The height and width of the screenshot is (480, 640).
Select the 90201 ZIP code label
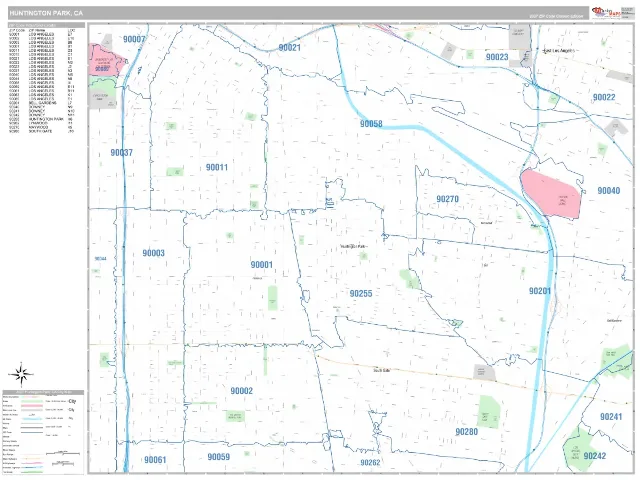pos(540,291)
